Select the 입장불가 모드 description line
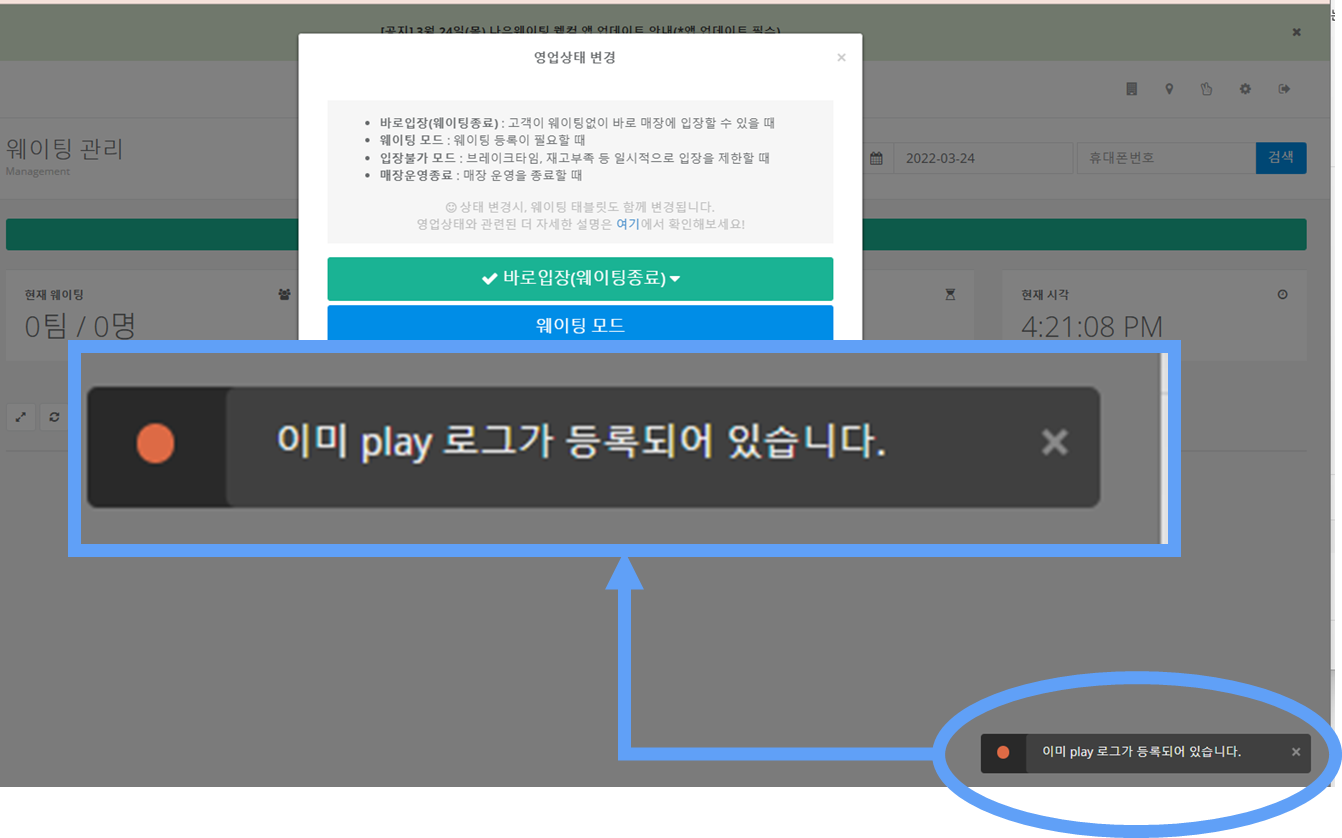The height and width of the screenshot is (838, 1342). (x=574, y=158)
